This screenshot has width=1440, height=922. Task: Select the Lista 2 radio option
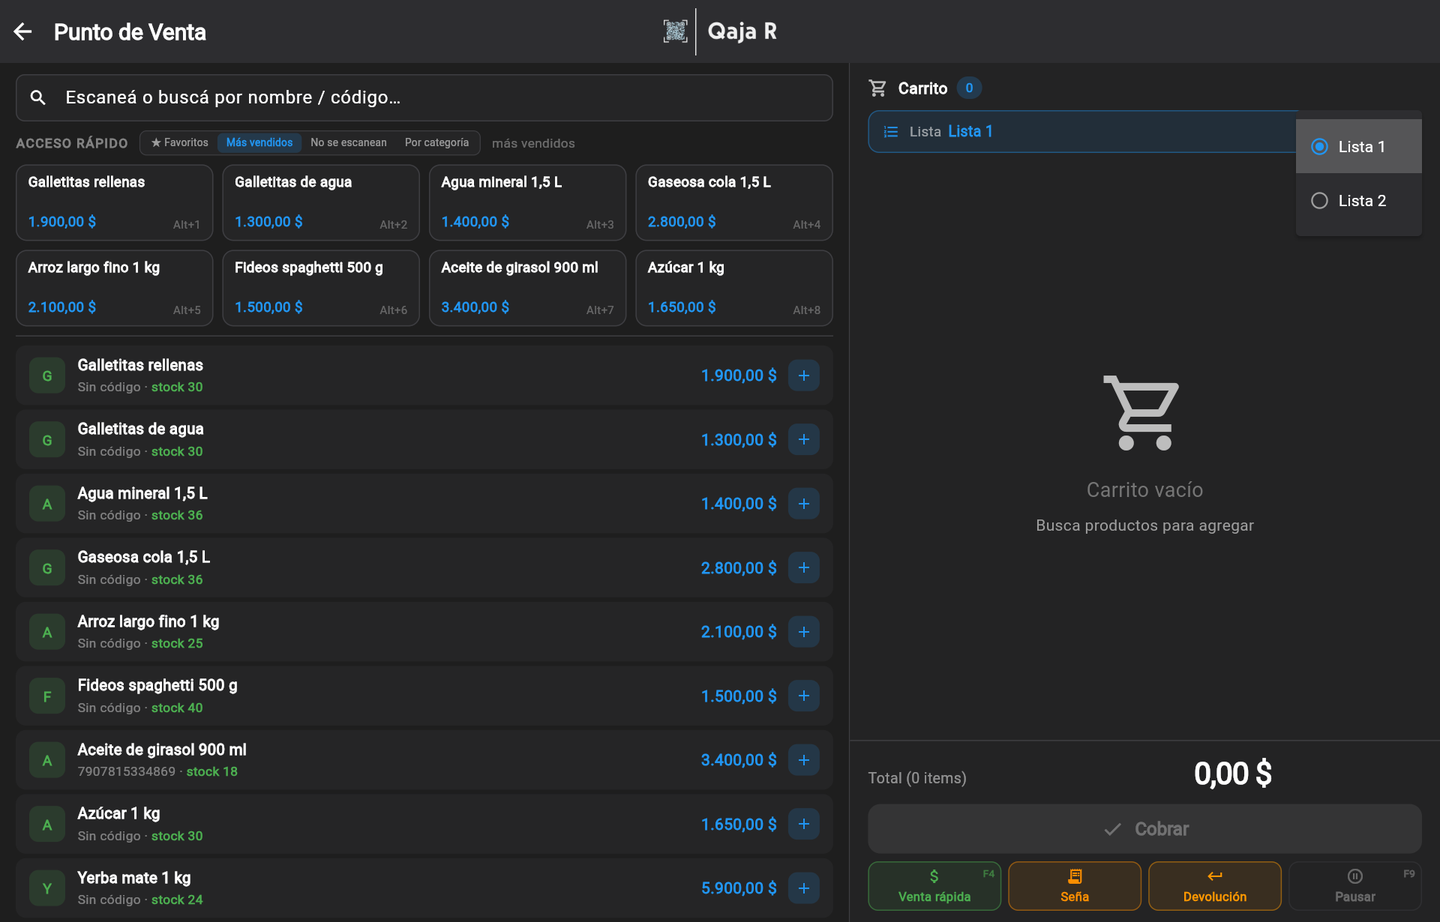click(x=1359, y=200)
